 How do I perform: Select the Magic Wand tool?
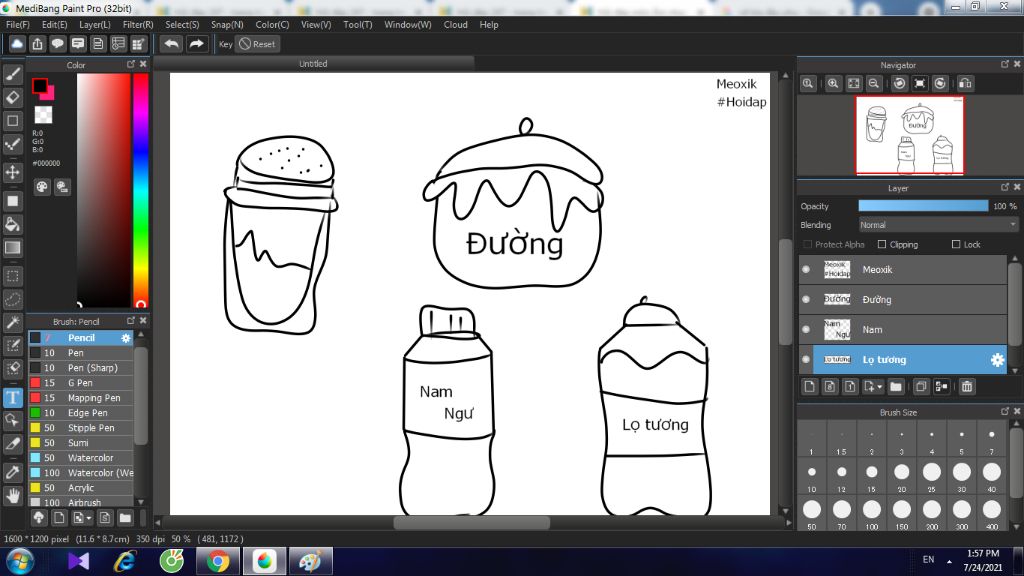point(12,322)
